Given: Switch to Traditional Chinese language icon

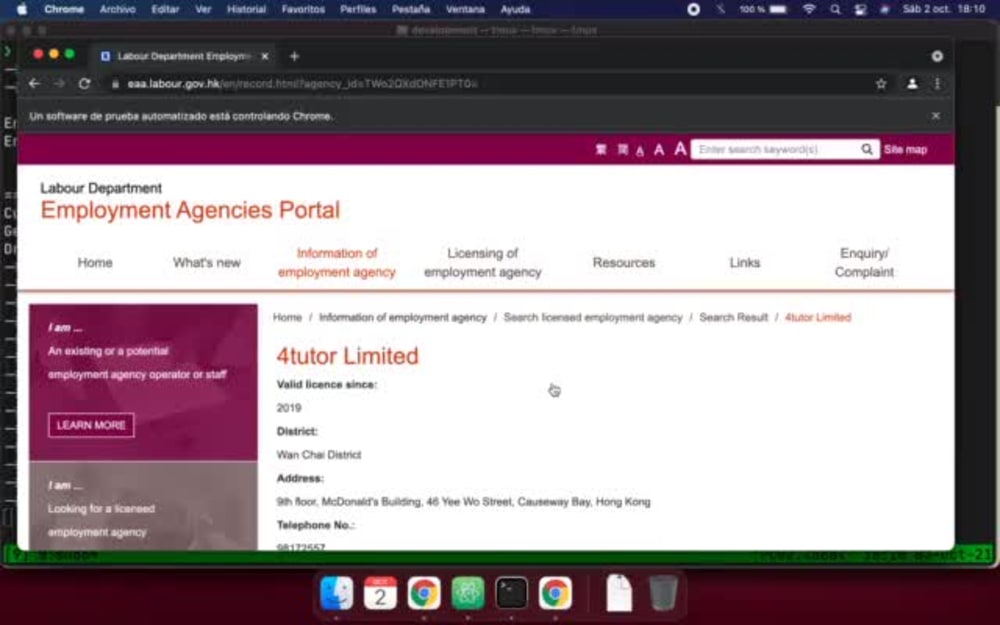Looking at the screenshot, I should (x=601, y=149).
